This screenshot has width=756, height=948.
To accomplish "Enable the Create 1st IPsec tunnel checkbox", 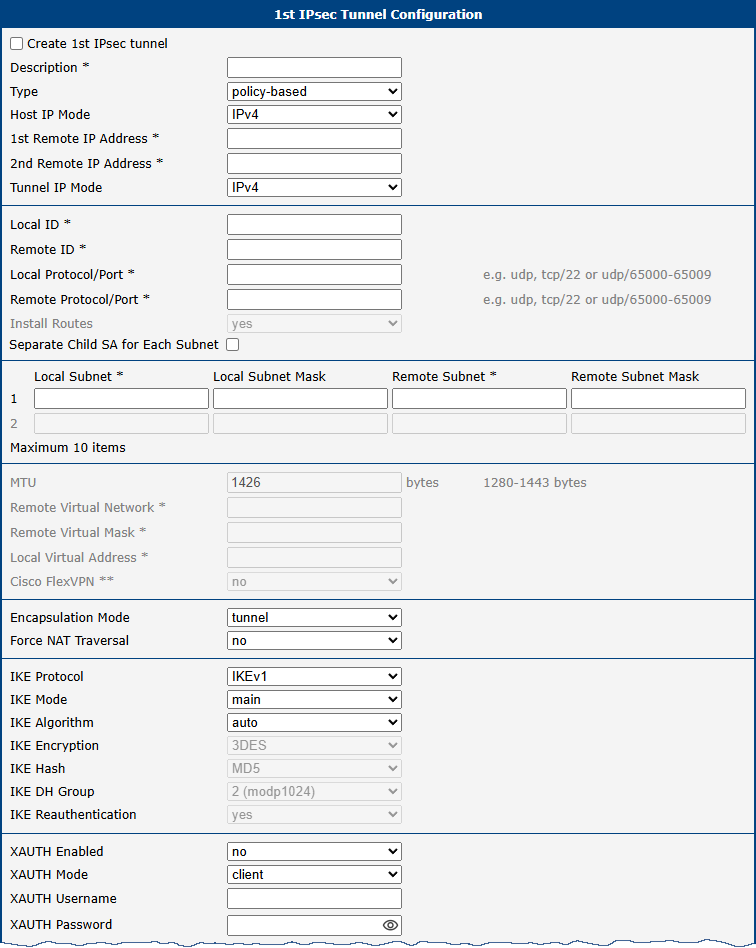I will (17, 44).
